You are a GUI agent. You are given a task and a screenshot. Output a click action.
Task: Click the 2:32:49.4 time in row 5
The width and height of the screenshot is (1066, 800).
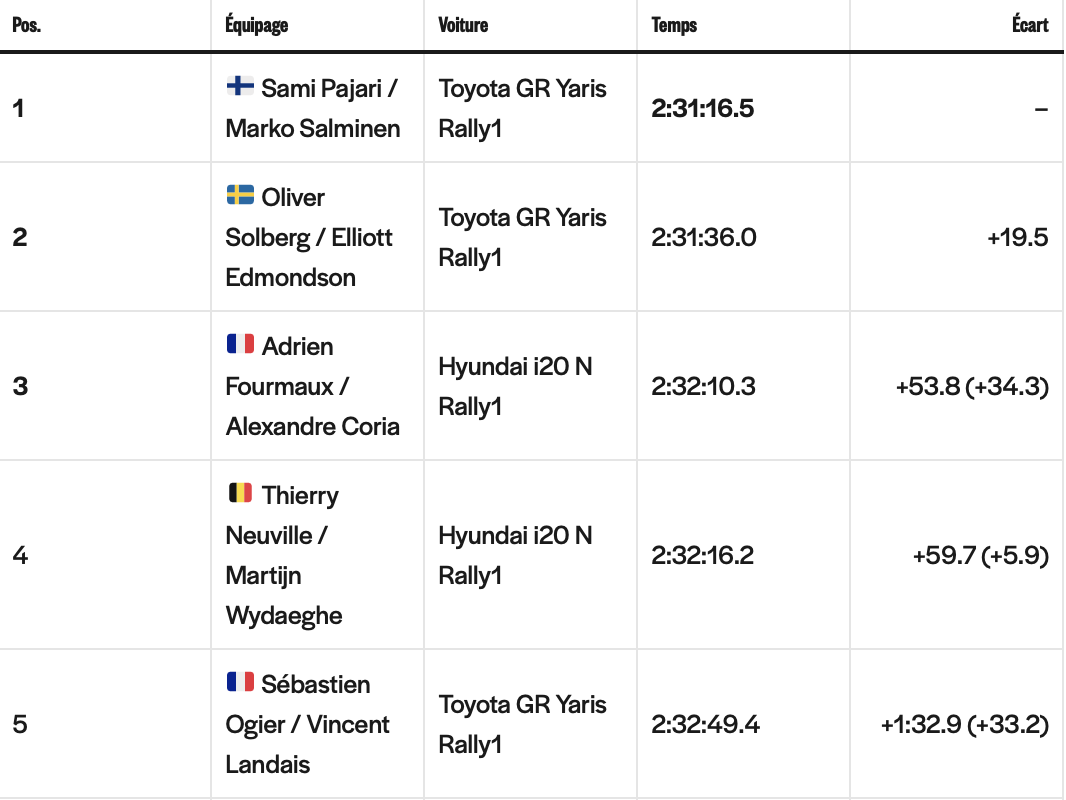tap(705, 725)
